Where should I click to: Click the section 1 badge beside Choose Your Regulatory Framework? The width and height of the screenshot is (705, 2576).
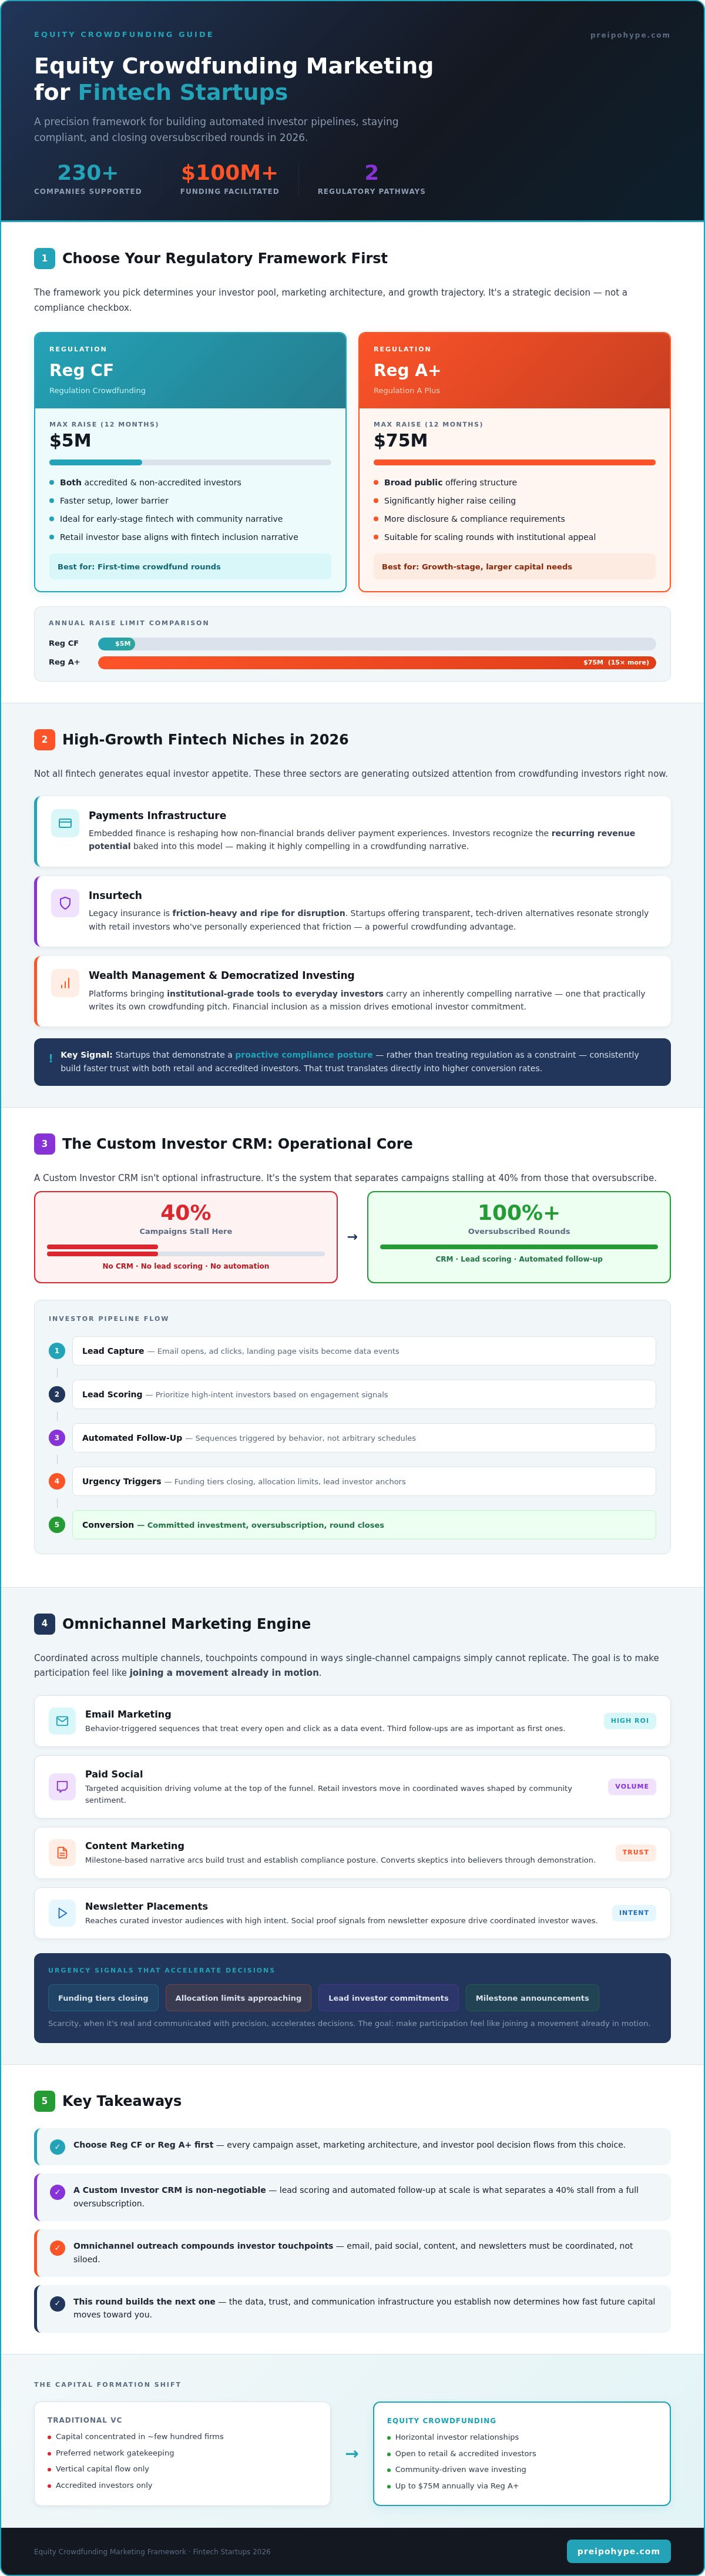pyautogui.click(x=44, y=258)
